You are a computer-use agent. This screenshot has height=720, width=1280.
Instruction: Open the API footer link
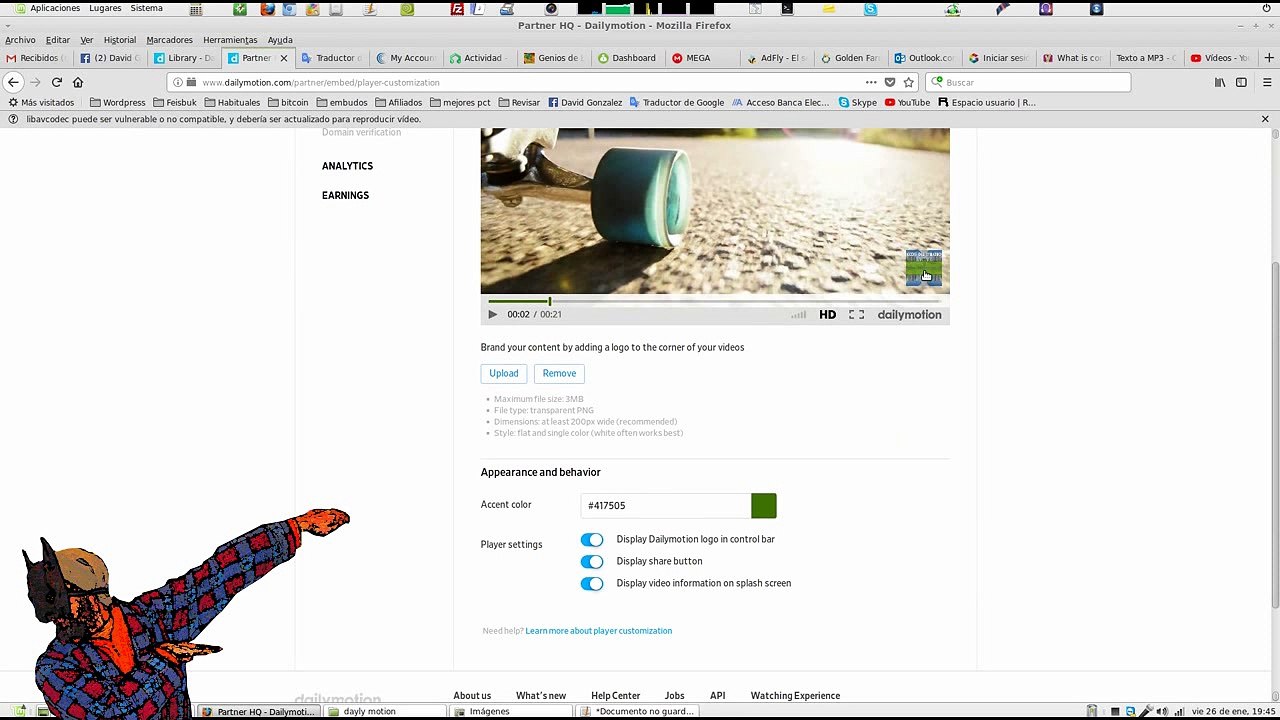[718, 696]
